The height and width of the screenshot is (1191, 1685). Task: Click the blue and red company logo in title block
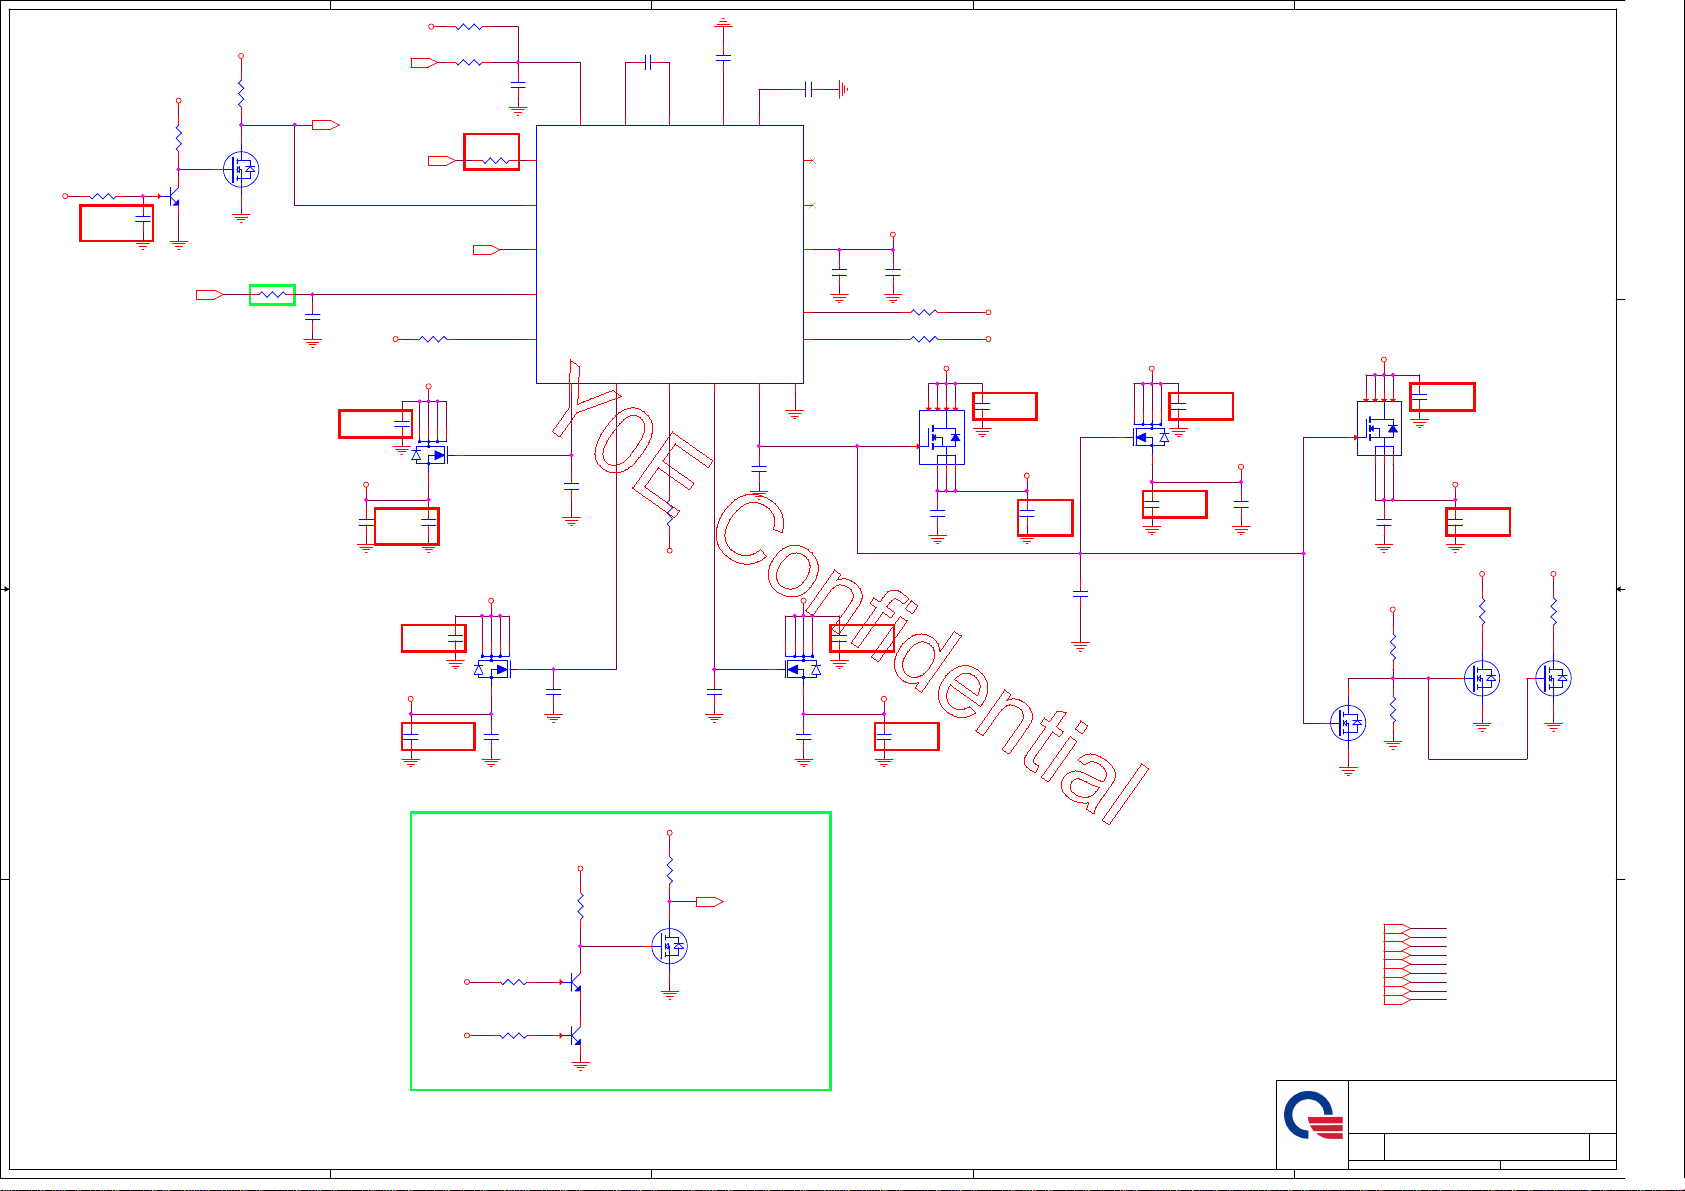click(x=1313, y=1117)
